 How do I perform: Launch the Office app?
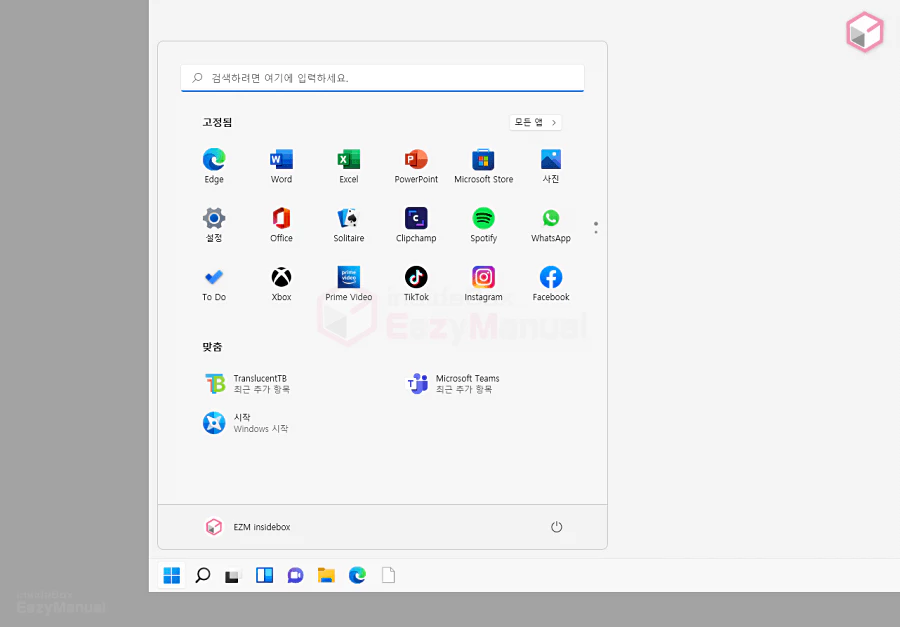coord(281,225)
